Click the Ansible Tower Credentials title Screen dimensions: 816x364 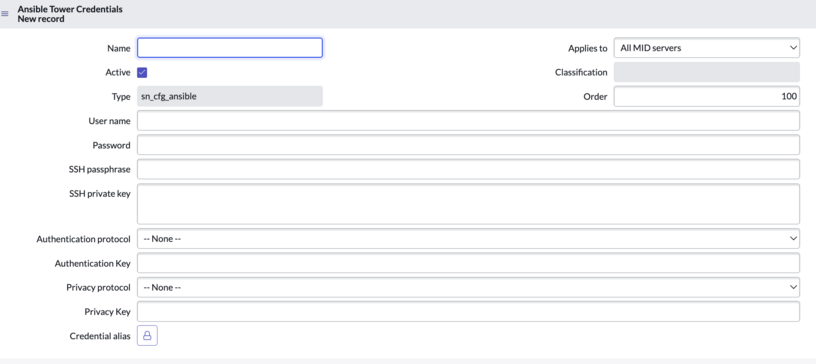point(70,9)
